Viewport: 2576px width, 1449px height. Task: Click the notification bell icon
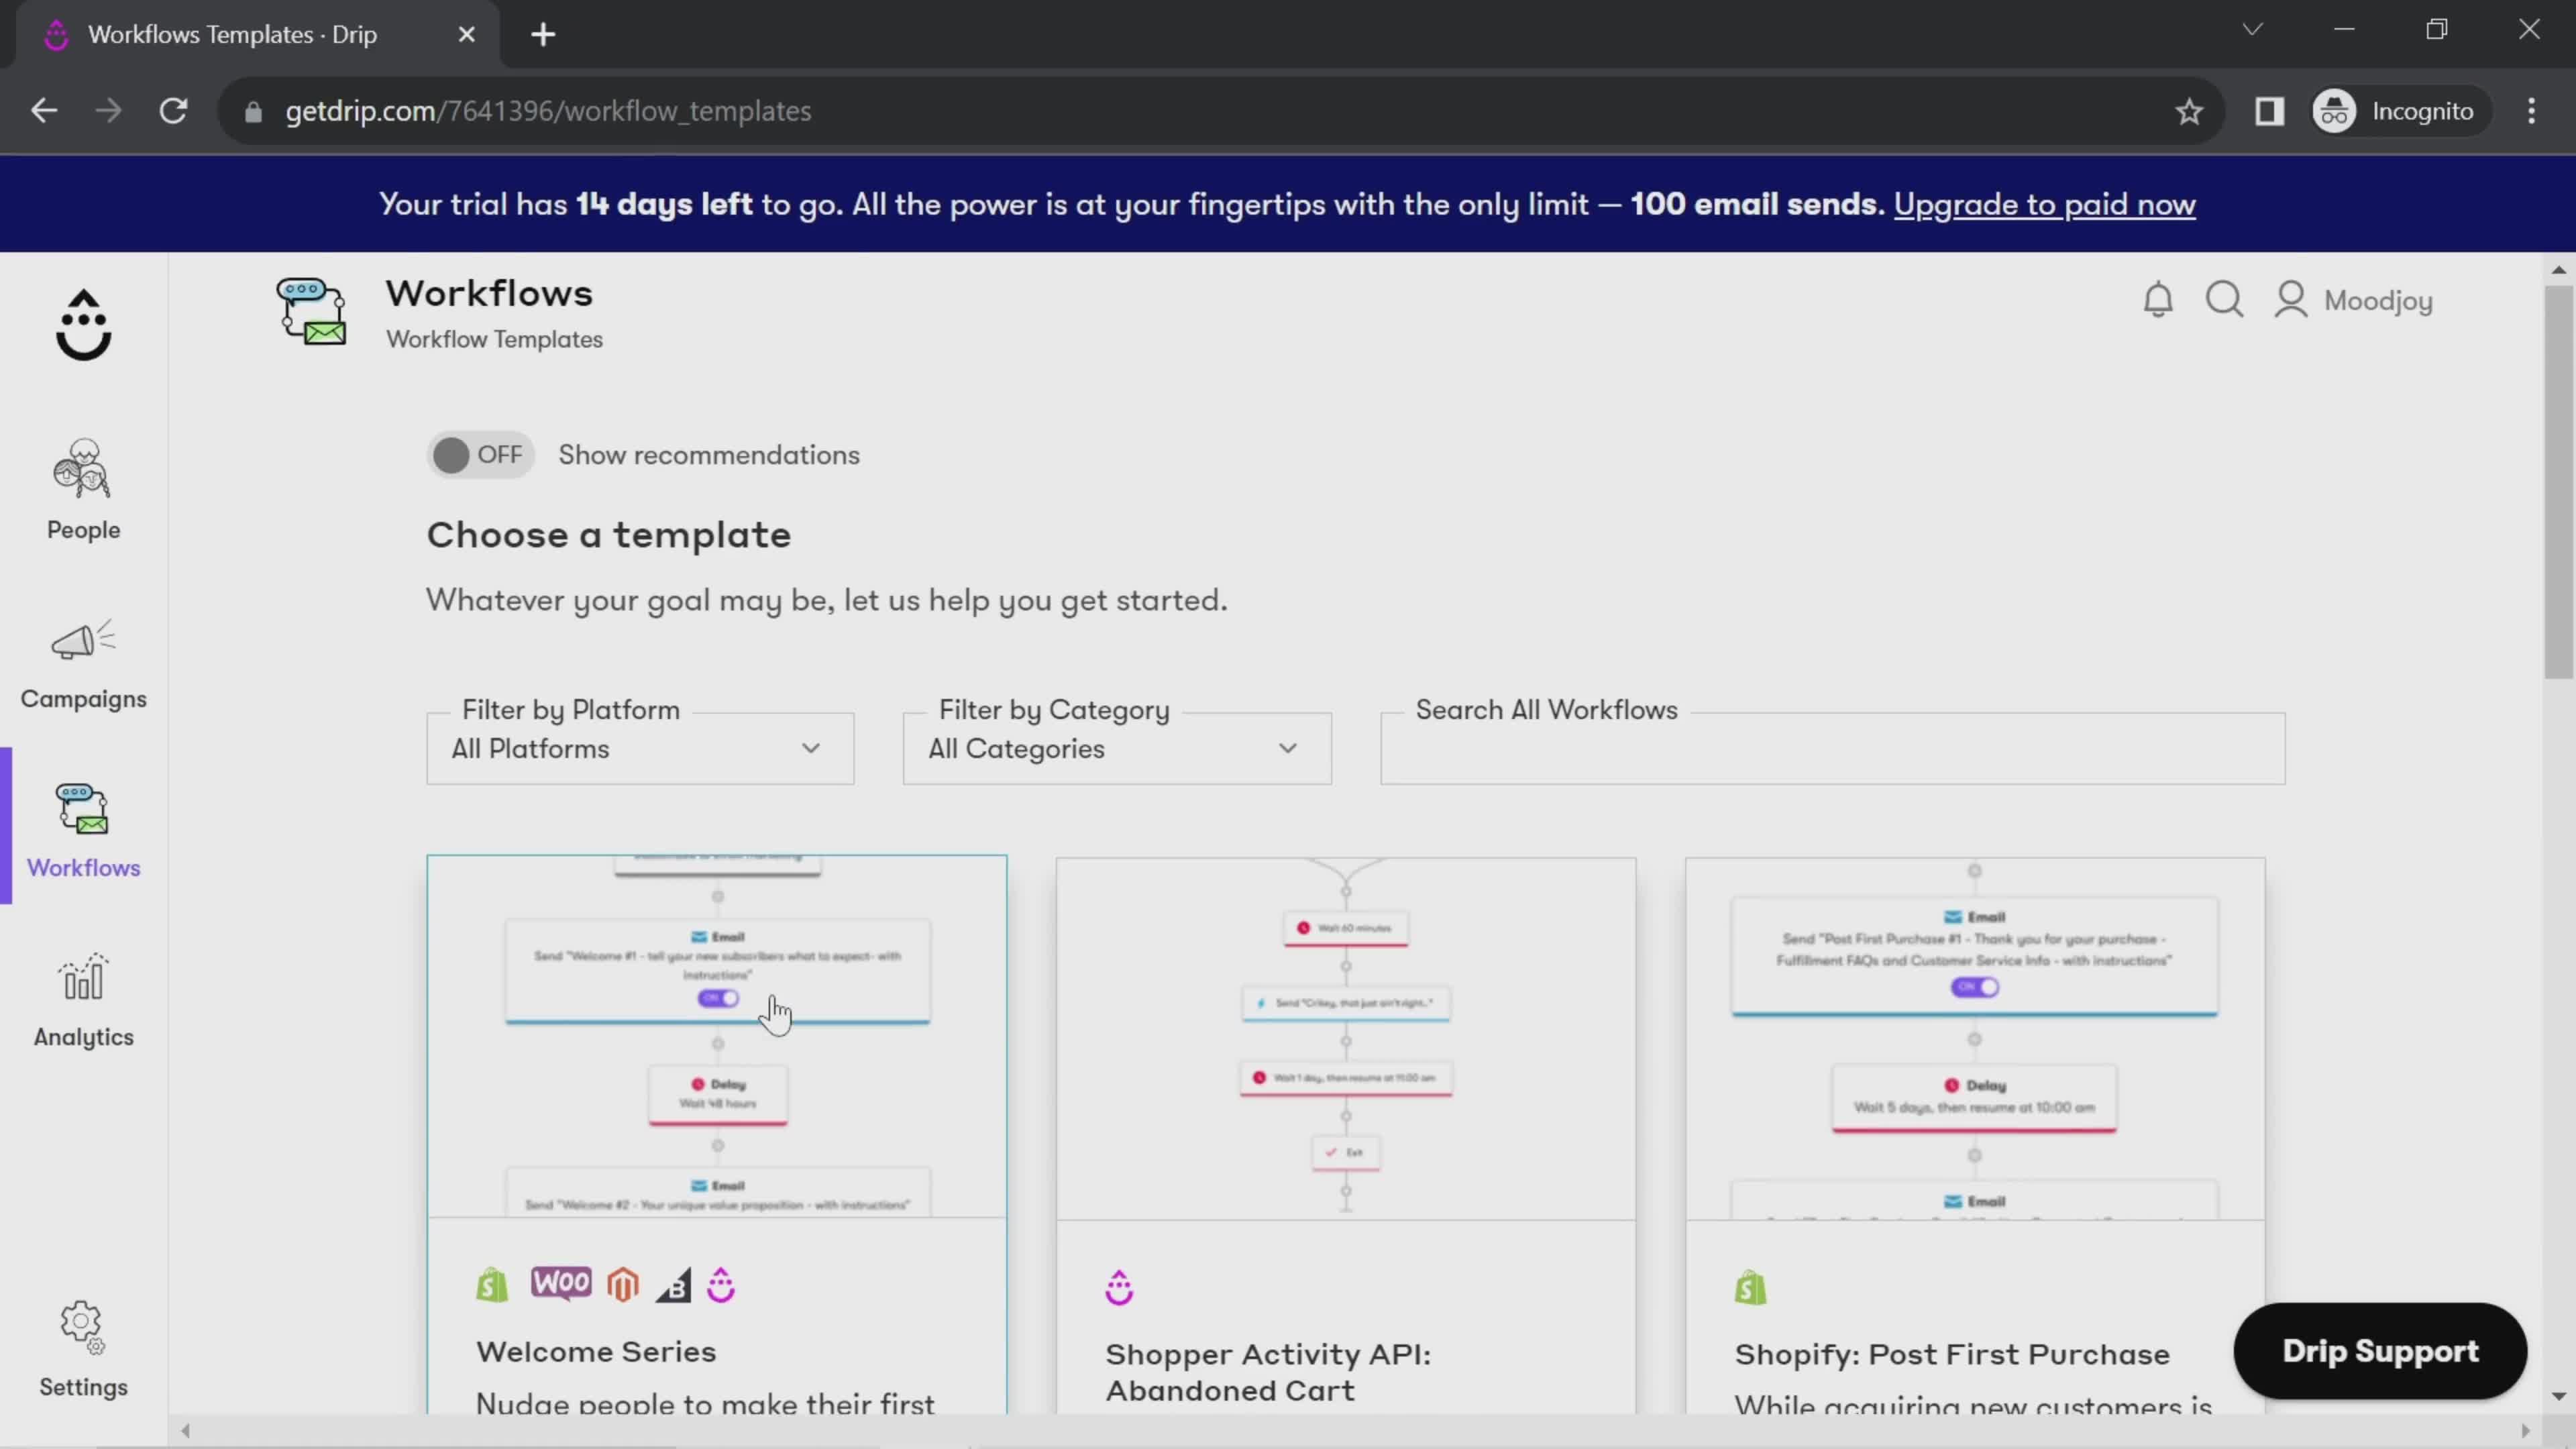point(2159,299)
